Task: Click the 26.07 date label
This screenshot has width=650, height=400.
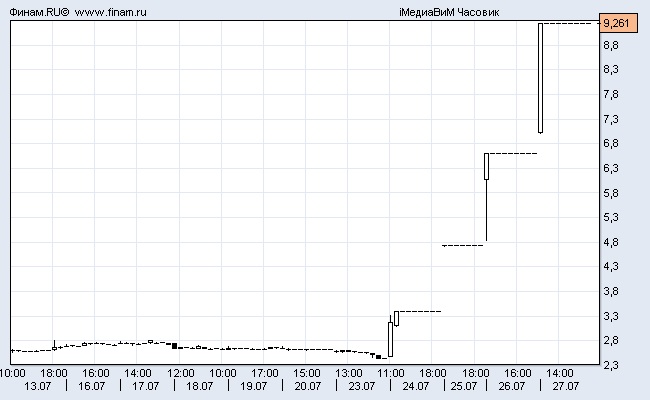Action: [x=512, y=386]
